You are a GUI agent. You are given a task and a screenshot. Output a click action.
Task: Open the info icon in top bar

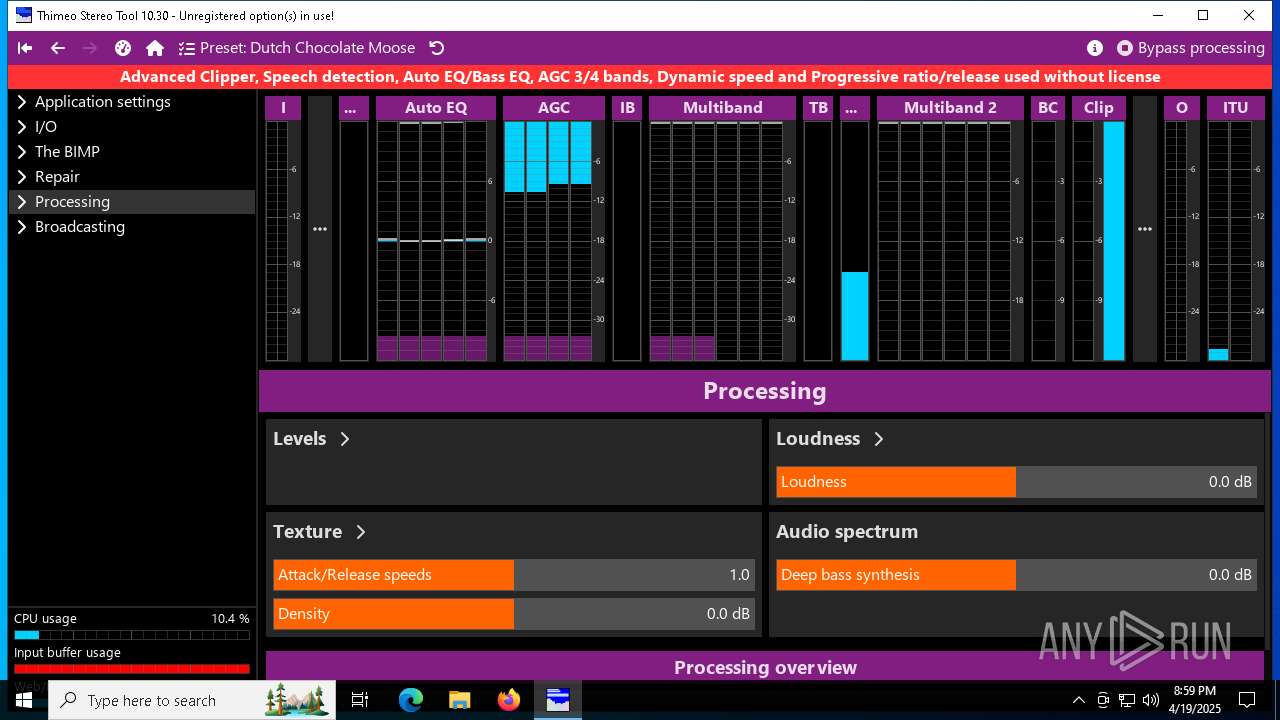(1095, 48)
